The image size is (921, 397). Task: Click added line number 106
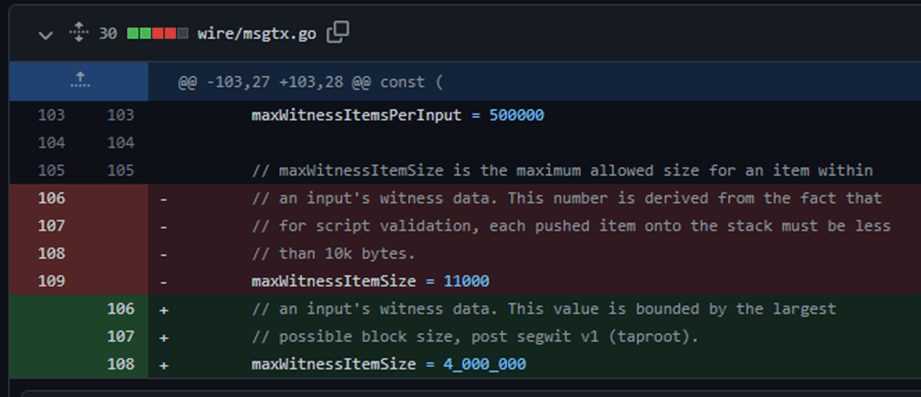(x=120, y=309)
